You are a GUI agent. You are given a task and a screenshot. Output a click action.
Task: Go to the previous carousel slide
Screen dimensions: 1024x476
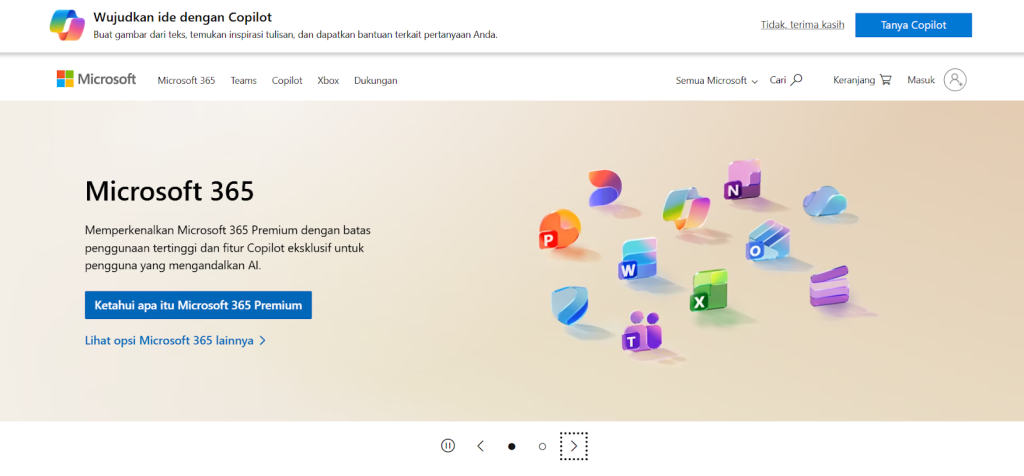click(481, 446)
